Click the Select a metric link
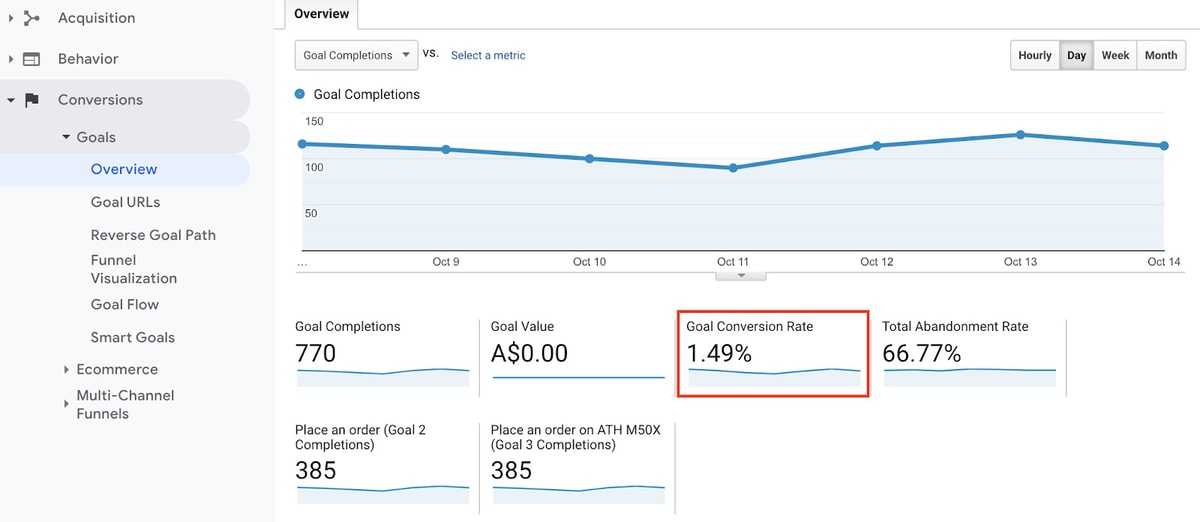Viewport: 1200px width, 522px height. pyautogui.click(x=488, y=55)
